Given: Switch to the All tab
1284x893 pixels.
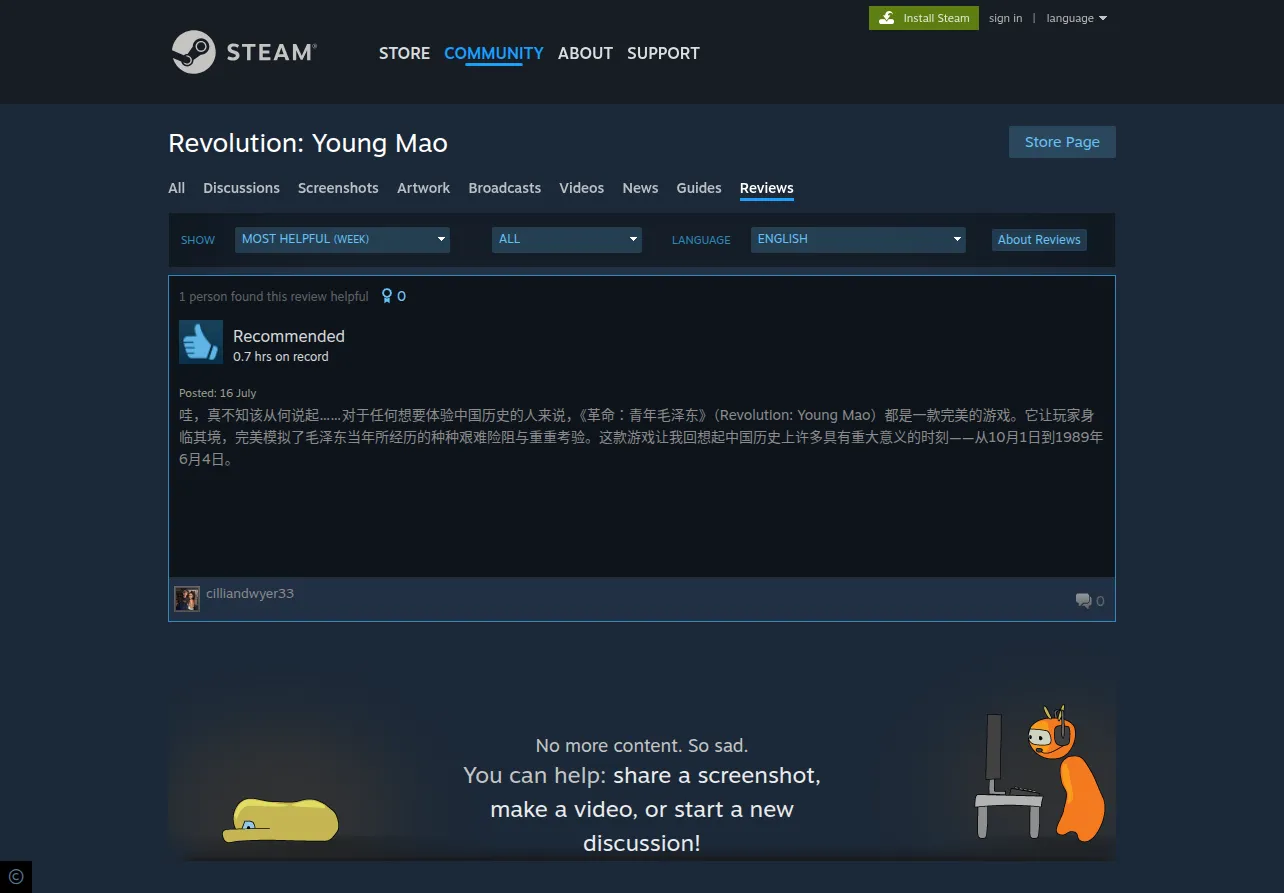Looking at the screenshot, I should click(x=177, y=188).
